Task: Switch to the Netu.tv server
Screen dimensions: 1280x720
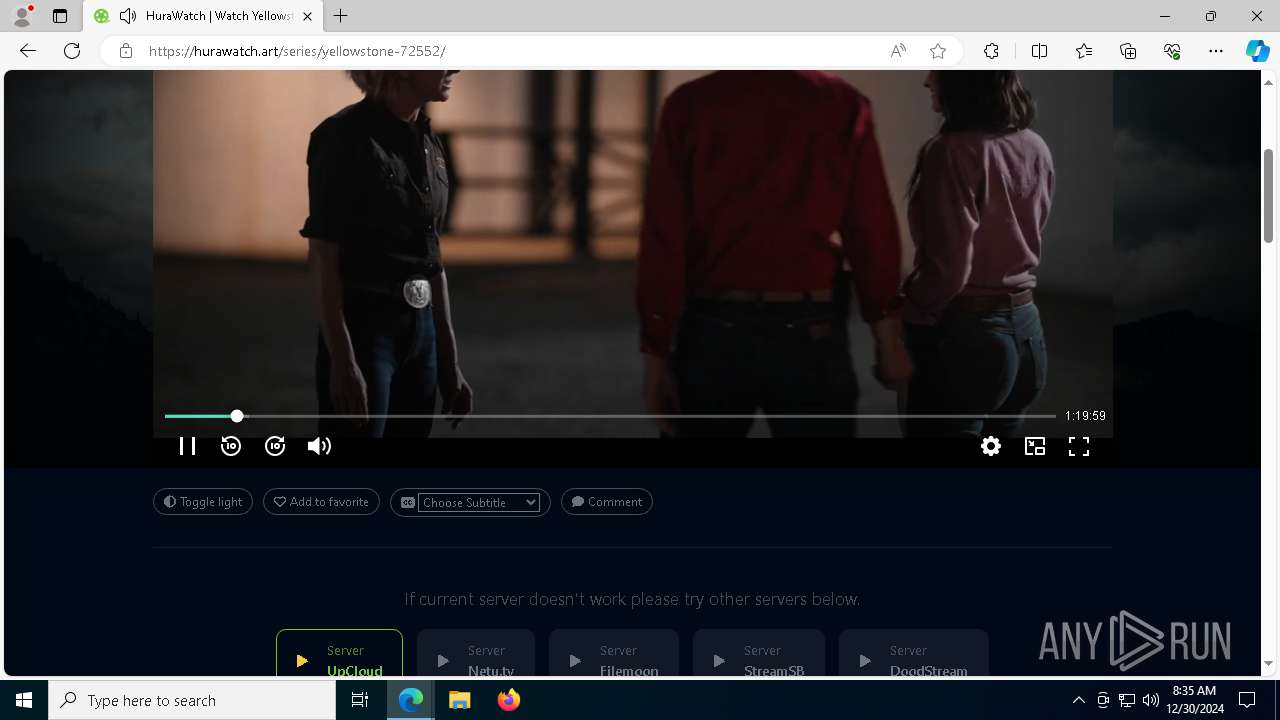Action: coord(476,654)
